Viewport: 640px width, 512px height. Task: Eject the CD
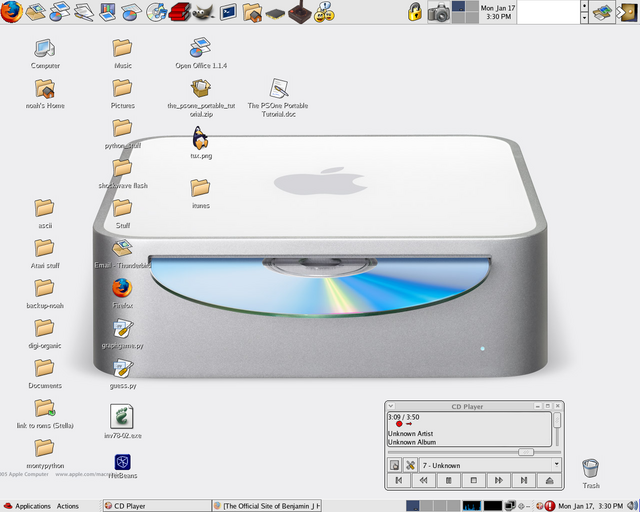pos(549,480)
